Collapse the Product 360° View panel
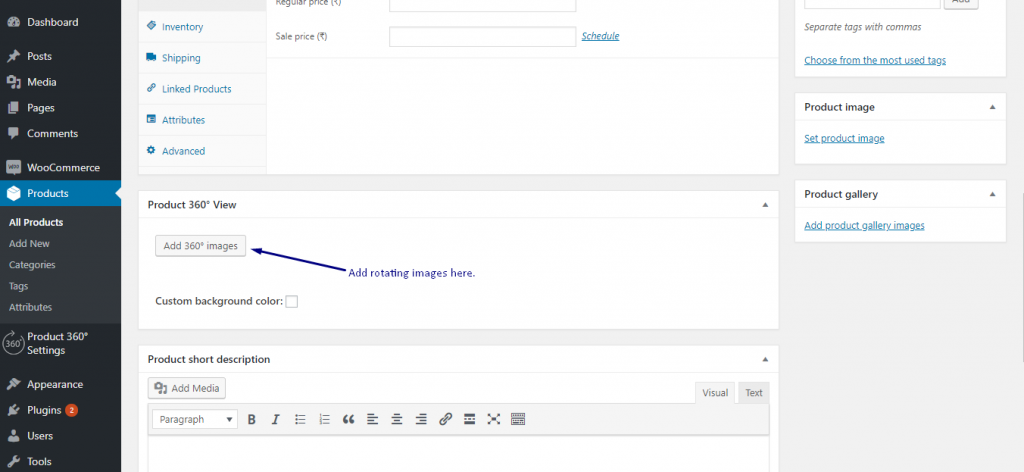This screenshot has height=472, width=1024. 765,205
